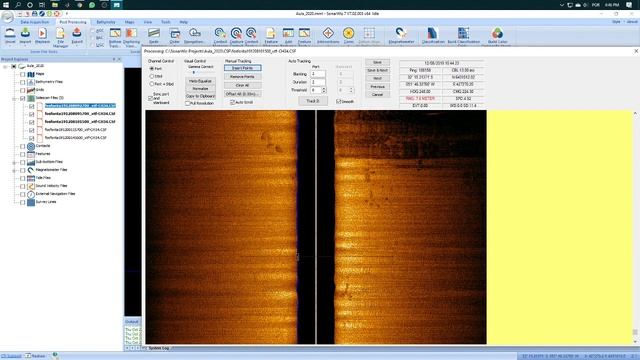640x360 pixels.
Task: Switch to the Bathymetry ribbon tab
Action: 106,22
